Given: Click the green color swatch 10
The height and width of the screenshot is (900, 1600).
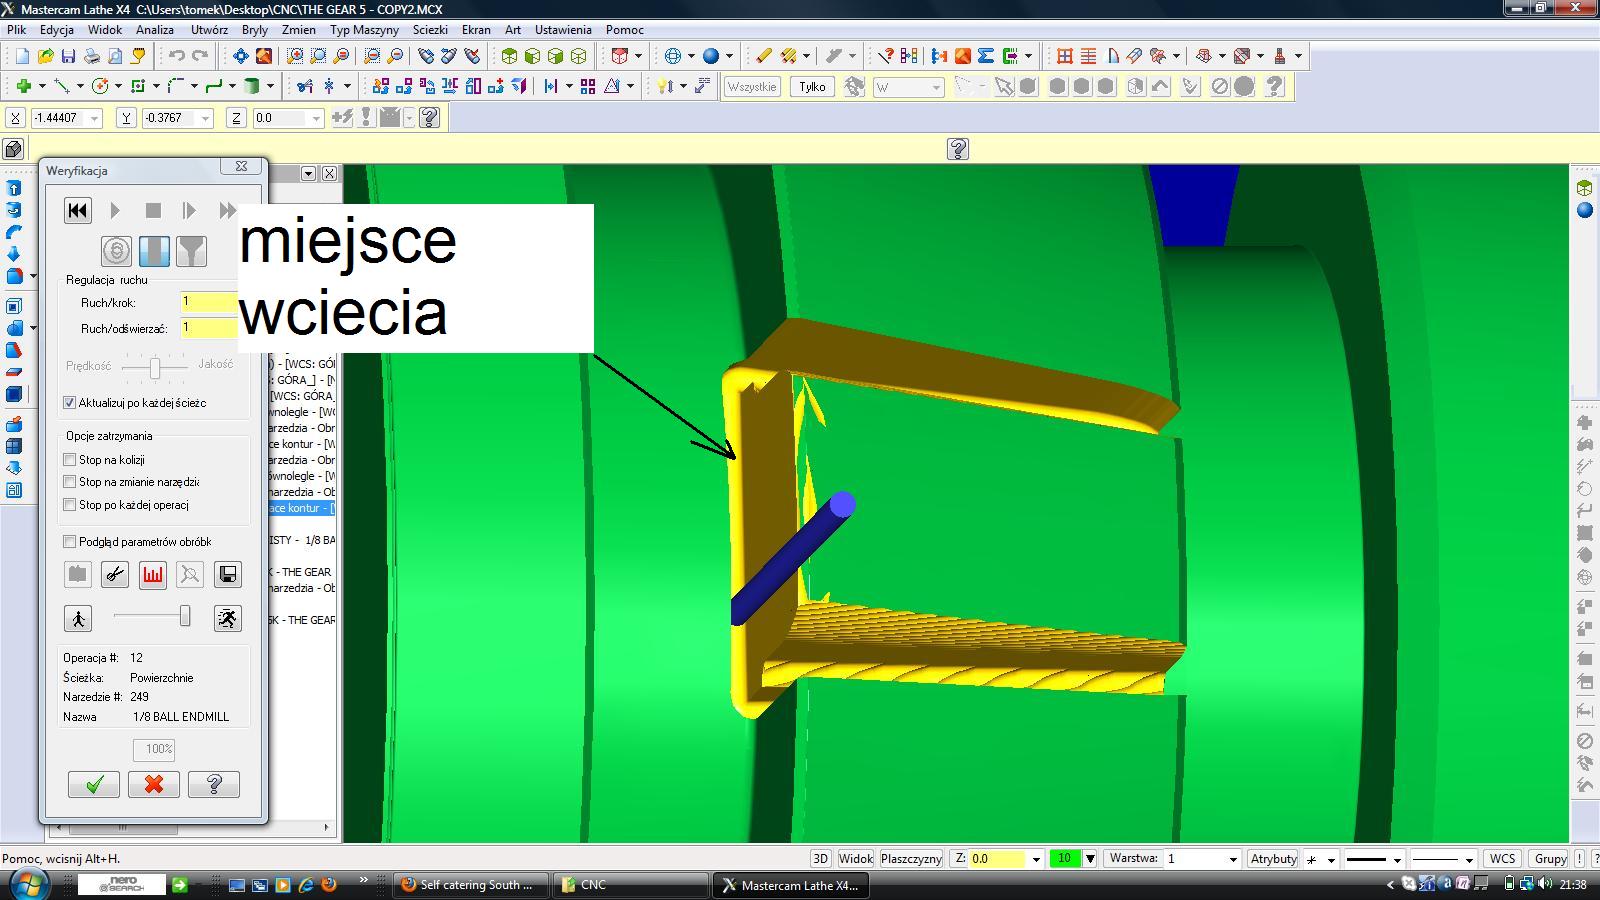Looking at the screenshot, I should [1064, 858].
